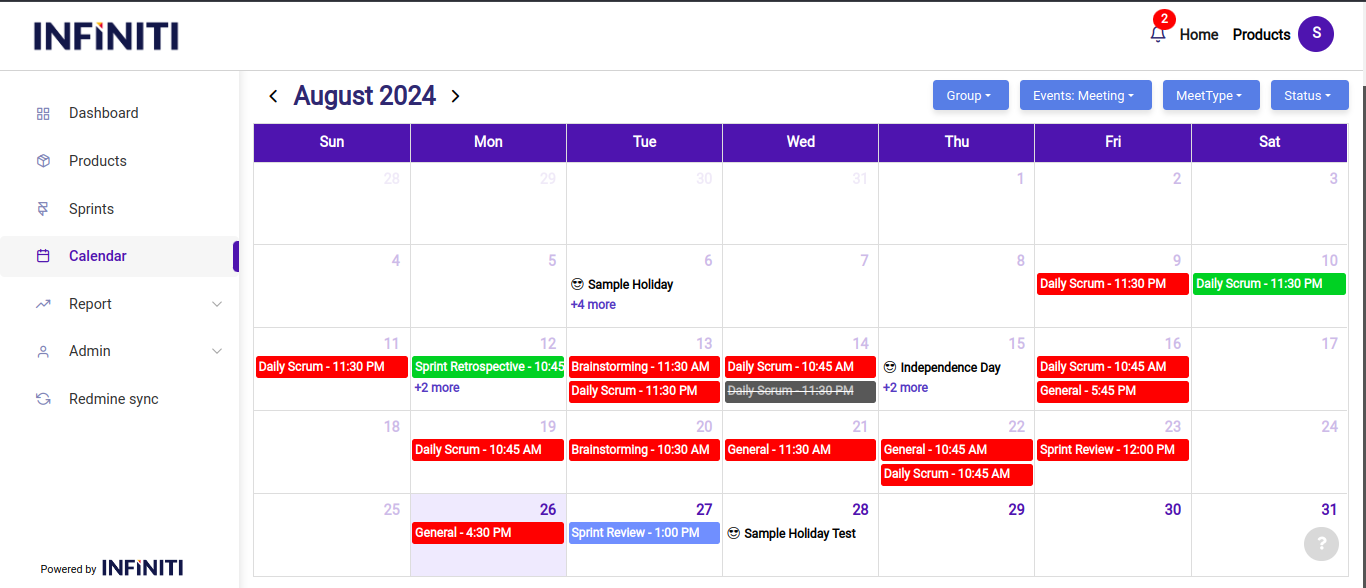This screenshot has height=588, width=1366.
Task: Open the help question mark button
Action: [x=1321, y=543]
